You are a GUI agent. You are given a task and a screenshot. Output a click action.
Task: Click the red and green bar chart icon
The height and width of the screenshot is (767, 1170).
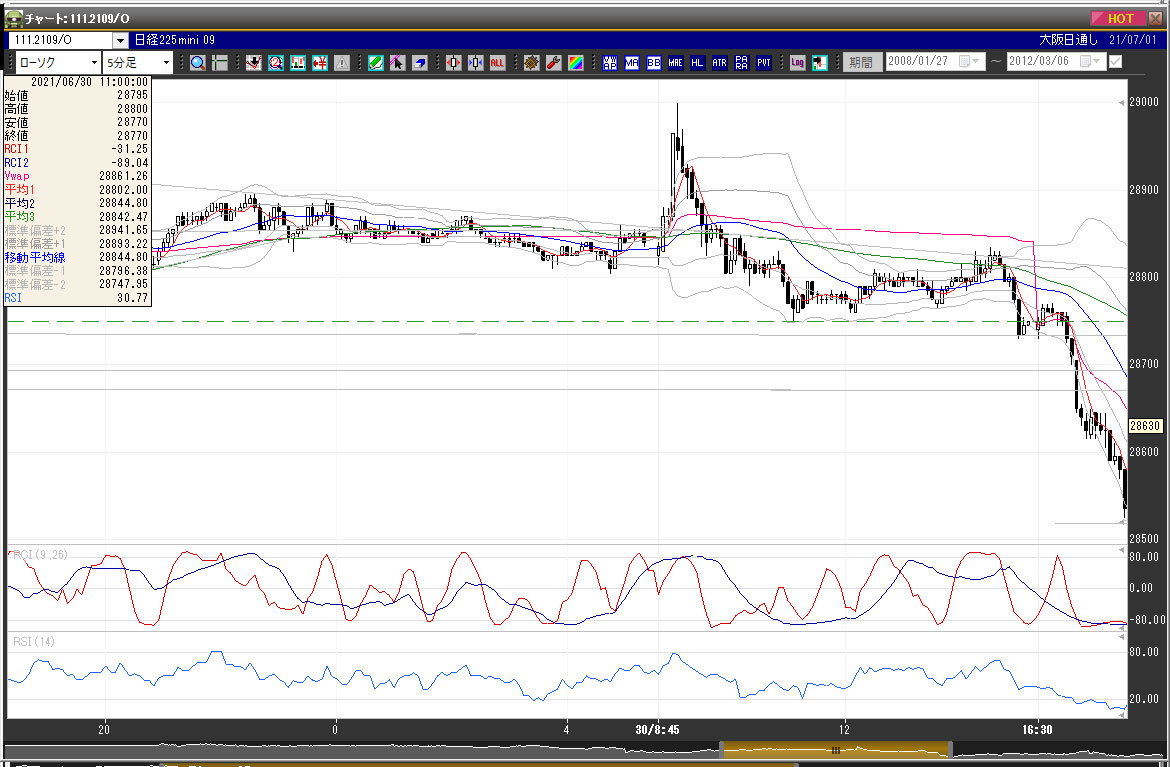click(298, 63)
